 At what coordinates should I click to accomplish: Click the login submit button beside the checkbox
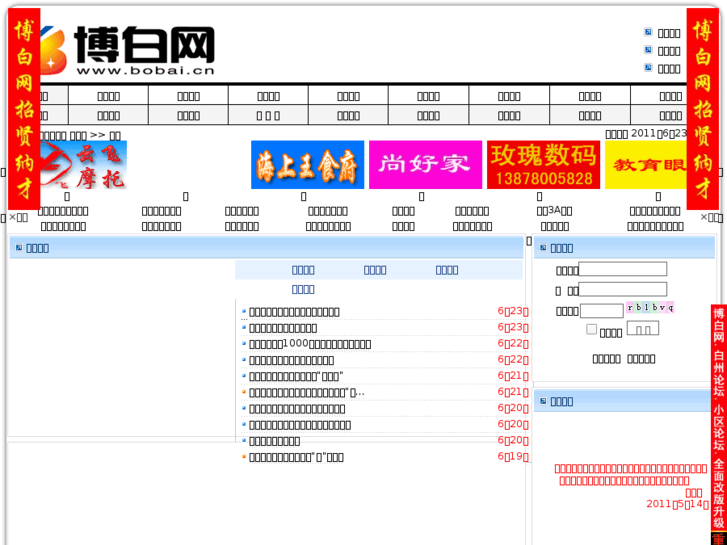(643, 328)
